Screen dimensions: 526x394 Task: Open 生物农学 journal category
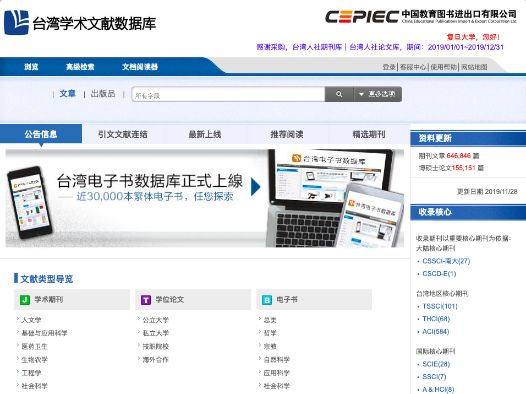pyautogui.click(x=35, y=359)
